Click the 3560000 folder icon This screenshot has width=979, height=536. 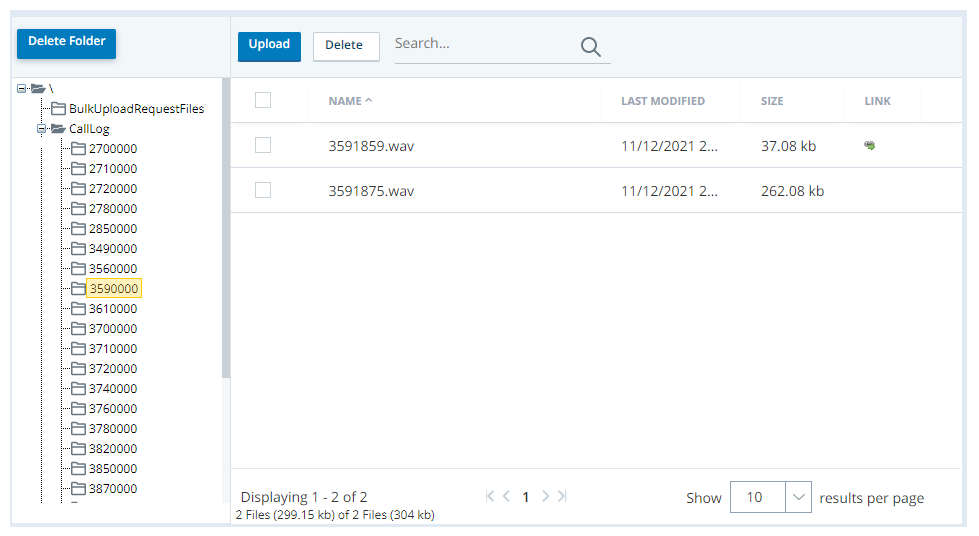78,268
